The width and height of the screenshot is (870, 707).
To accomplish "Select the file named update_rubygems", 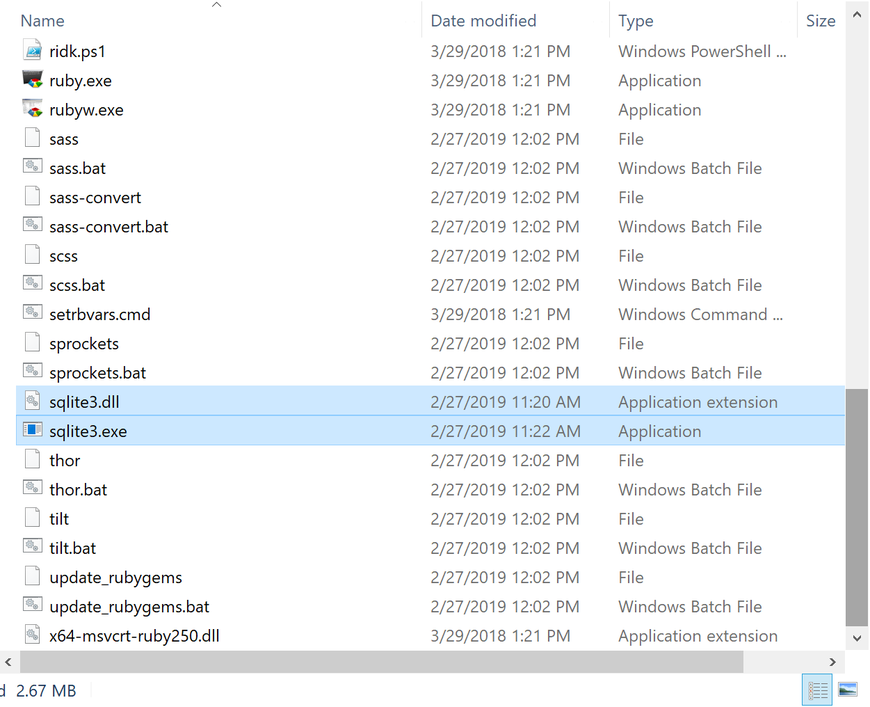I will point(115,577).
